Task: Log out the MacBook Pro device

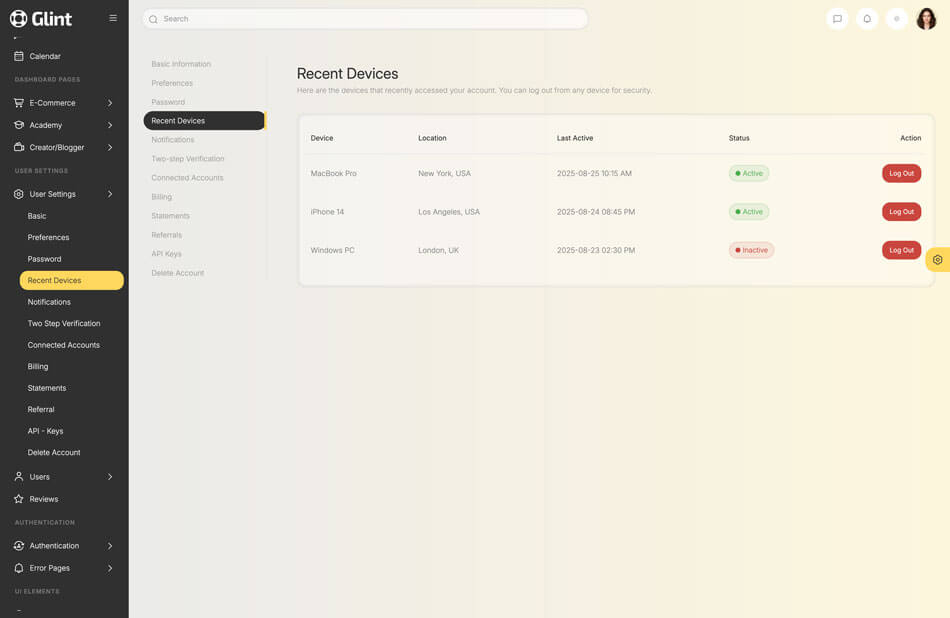Action: (901, 173)
